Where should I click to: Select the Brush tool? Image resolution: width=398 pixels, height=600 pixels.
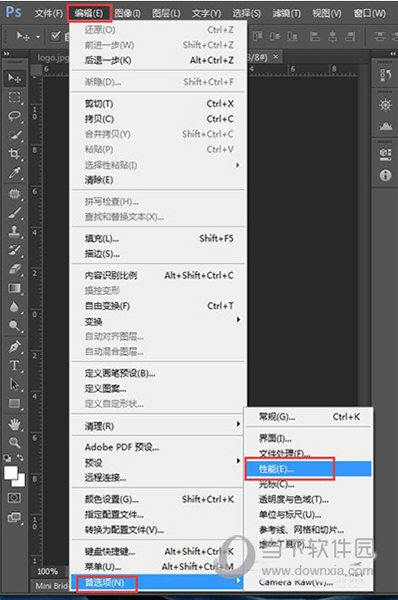click(x=15, y=213)
